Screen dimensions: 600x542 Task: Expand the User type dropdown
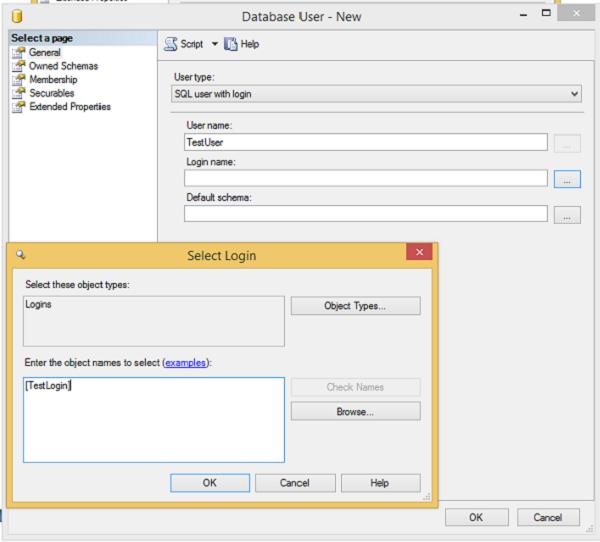377,94
